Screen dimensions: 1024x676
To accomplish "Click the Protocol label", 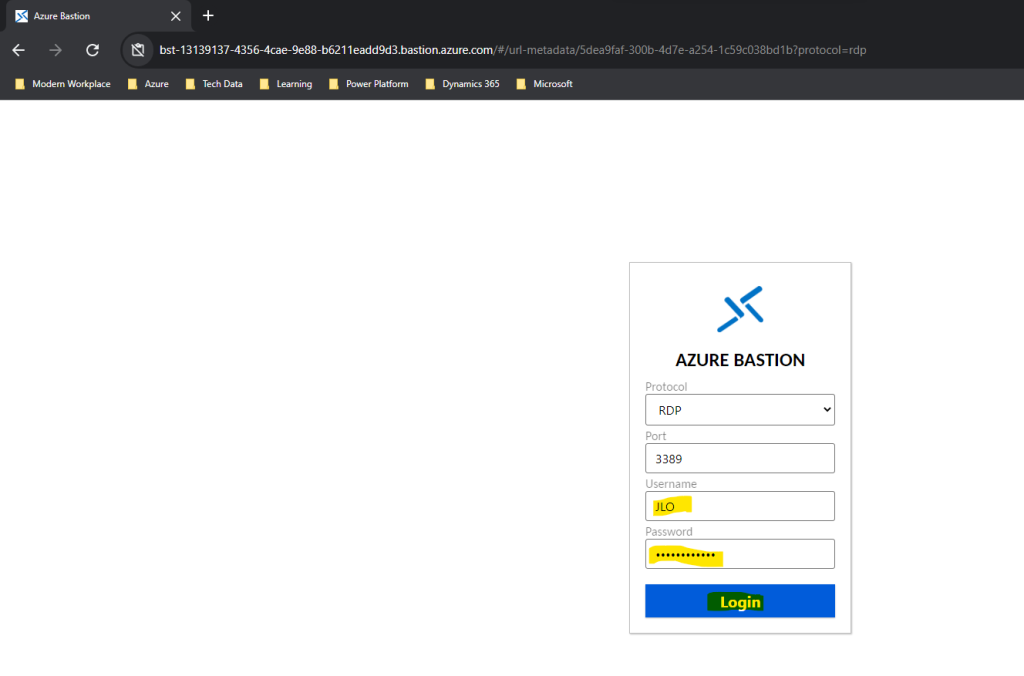I will point(666,387).
